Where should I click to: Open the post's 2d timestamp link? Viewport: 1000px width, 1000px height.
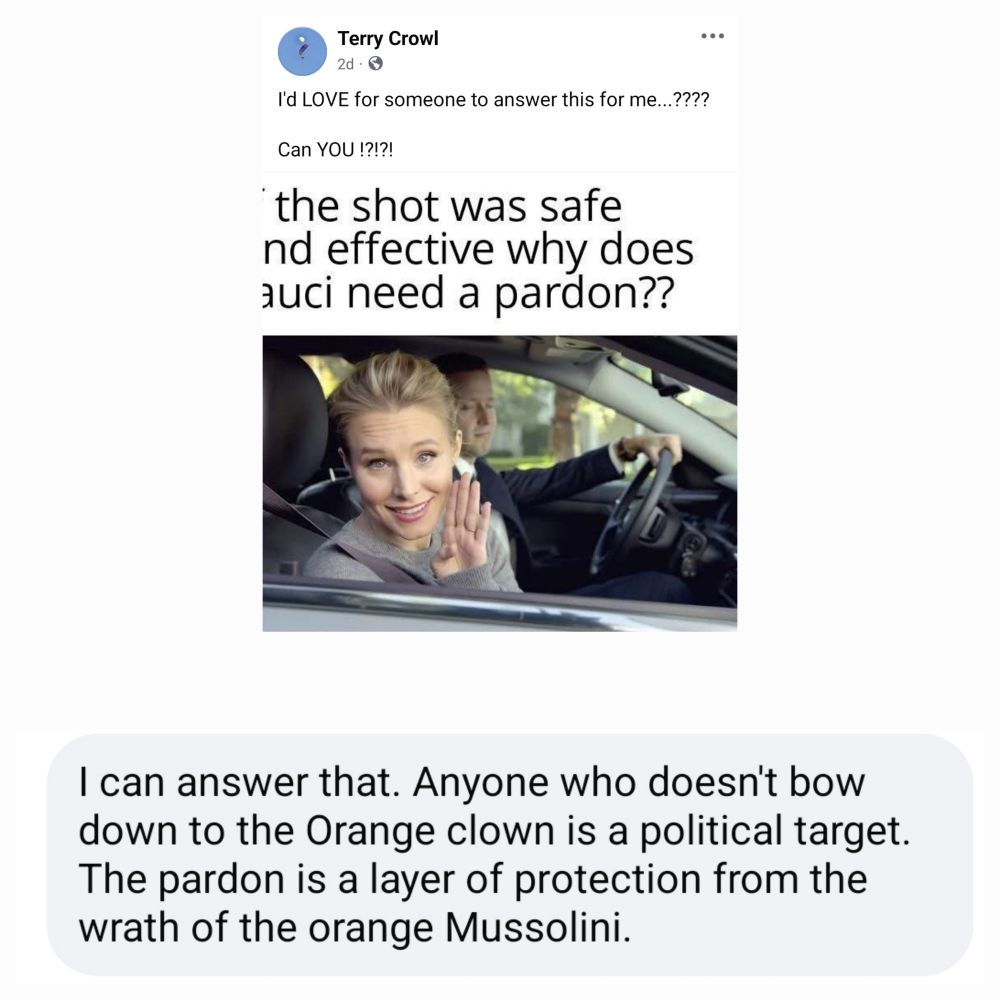[x=345, y=64]
